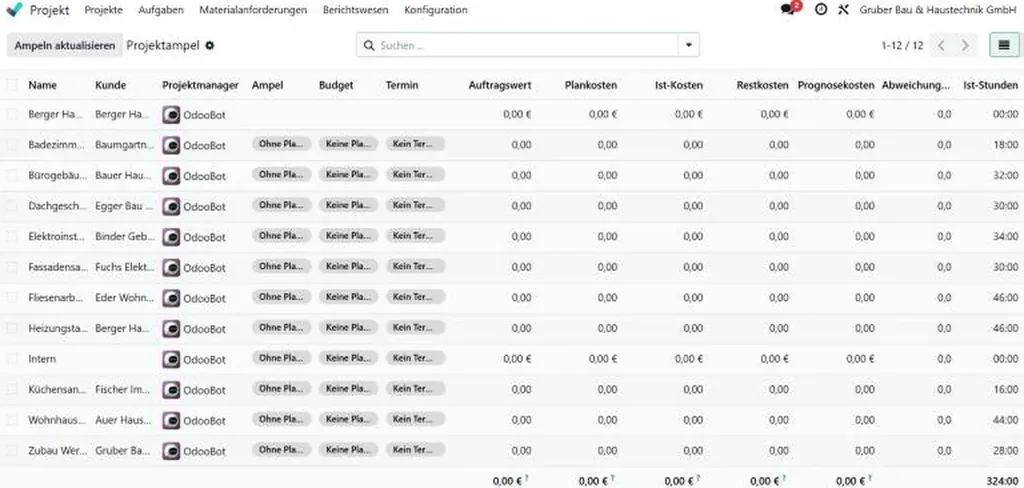Viewport: 1024px width, 488px height.
Task: Sort by the Name column header
Action: (x=42, y=85)
